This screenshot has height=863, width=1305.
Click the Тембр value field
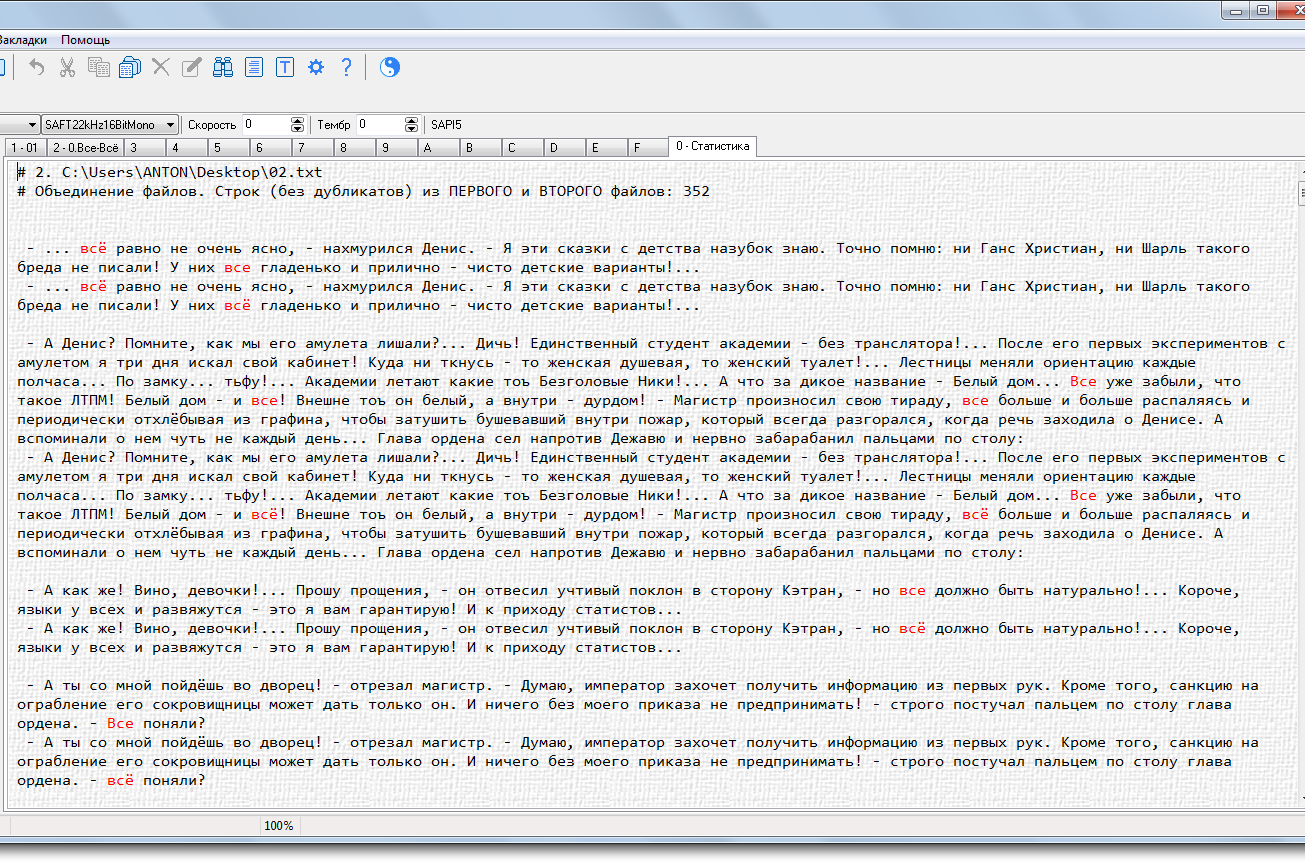379,125
